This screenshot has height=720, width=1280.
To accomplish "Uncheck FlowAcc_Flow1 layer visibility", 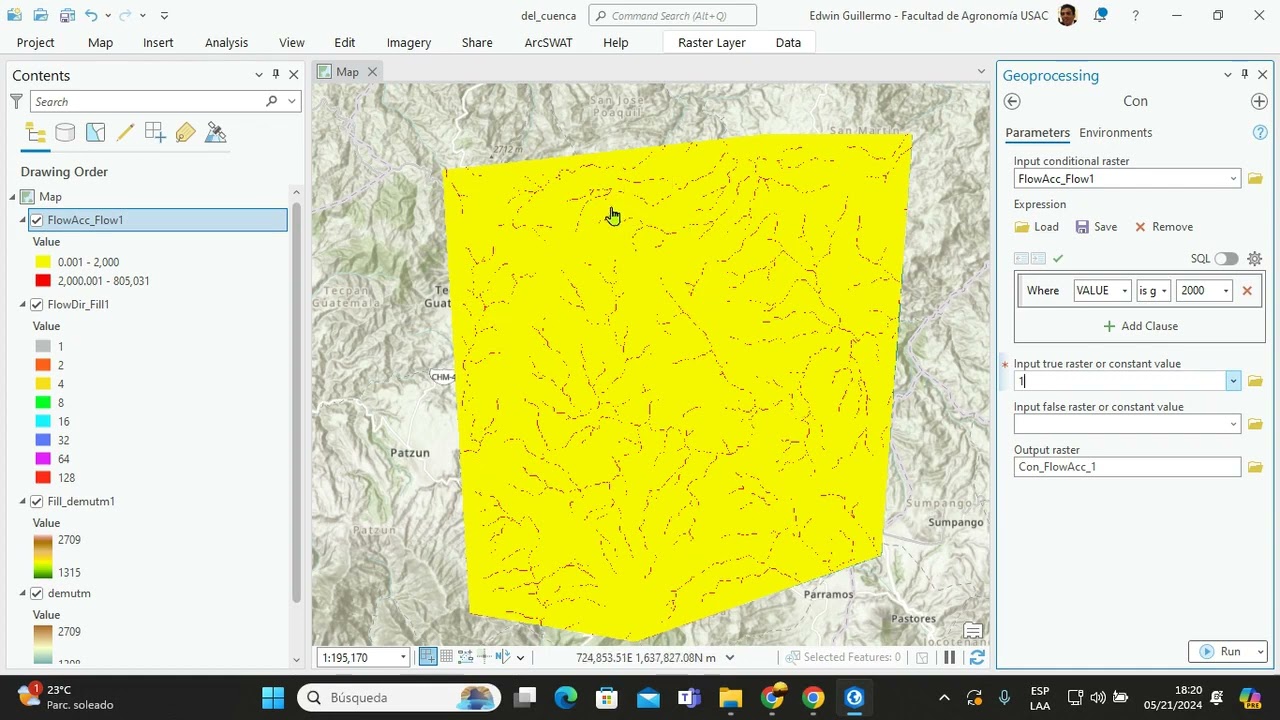I will coord(37,220).
